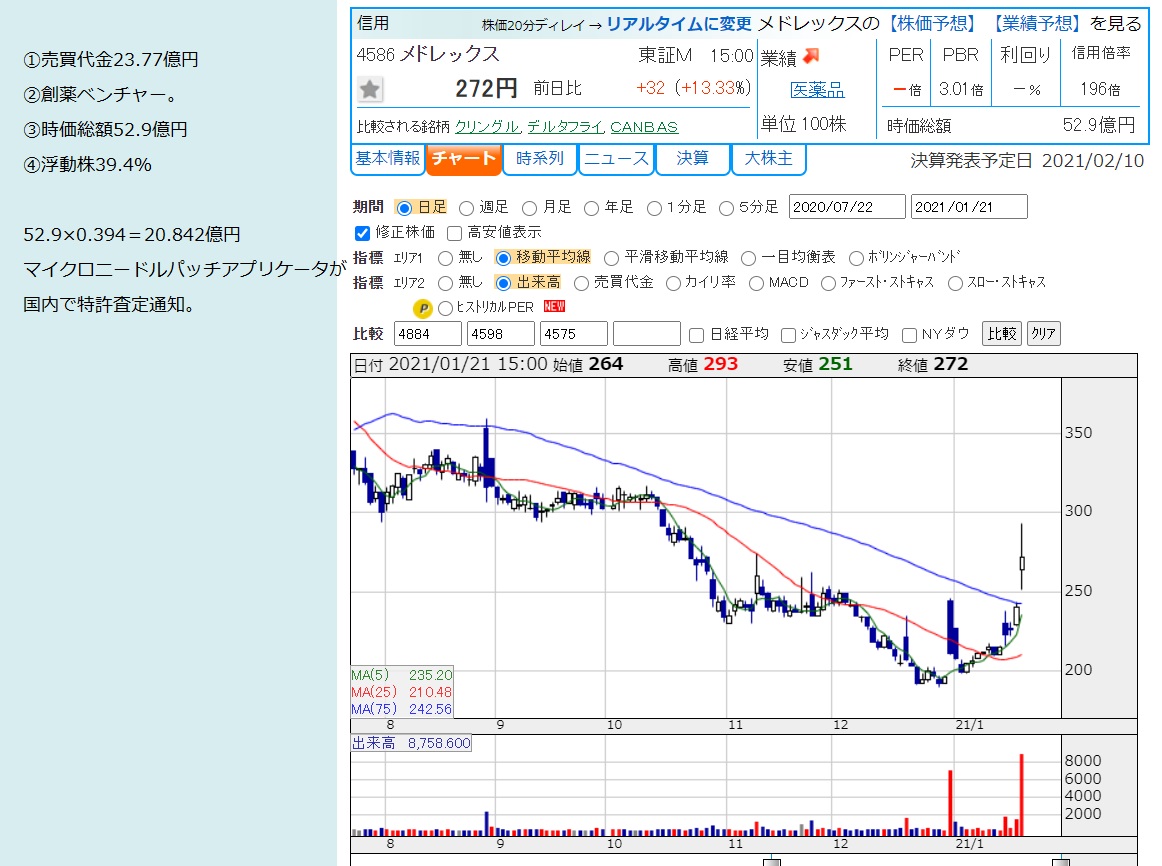Open the 時系列 tab
1162x866 pixels.
click(540, 159)
